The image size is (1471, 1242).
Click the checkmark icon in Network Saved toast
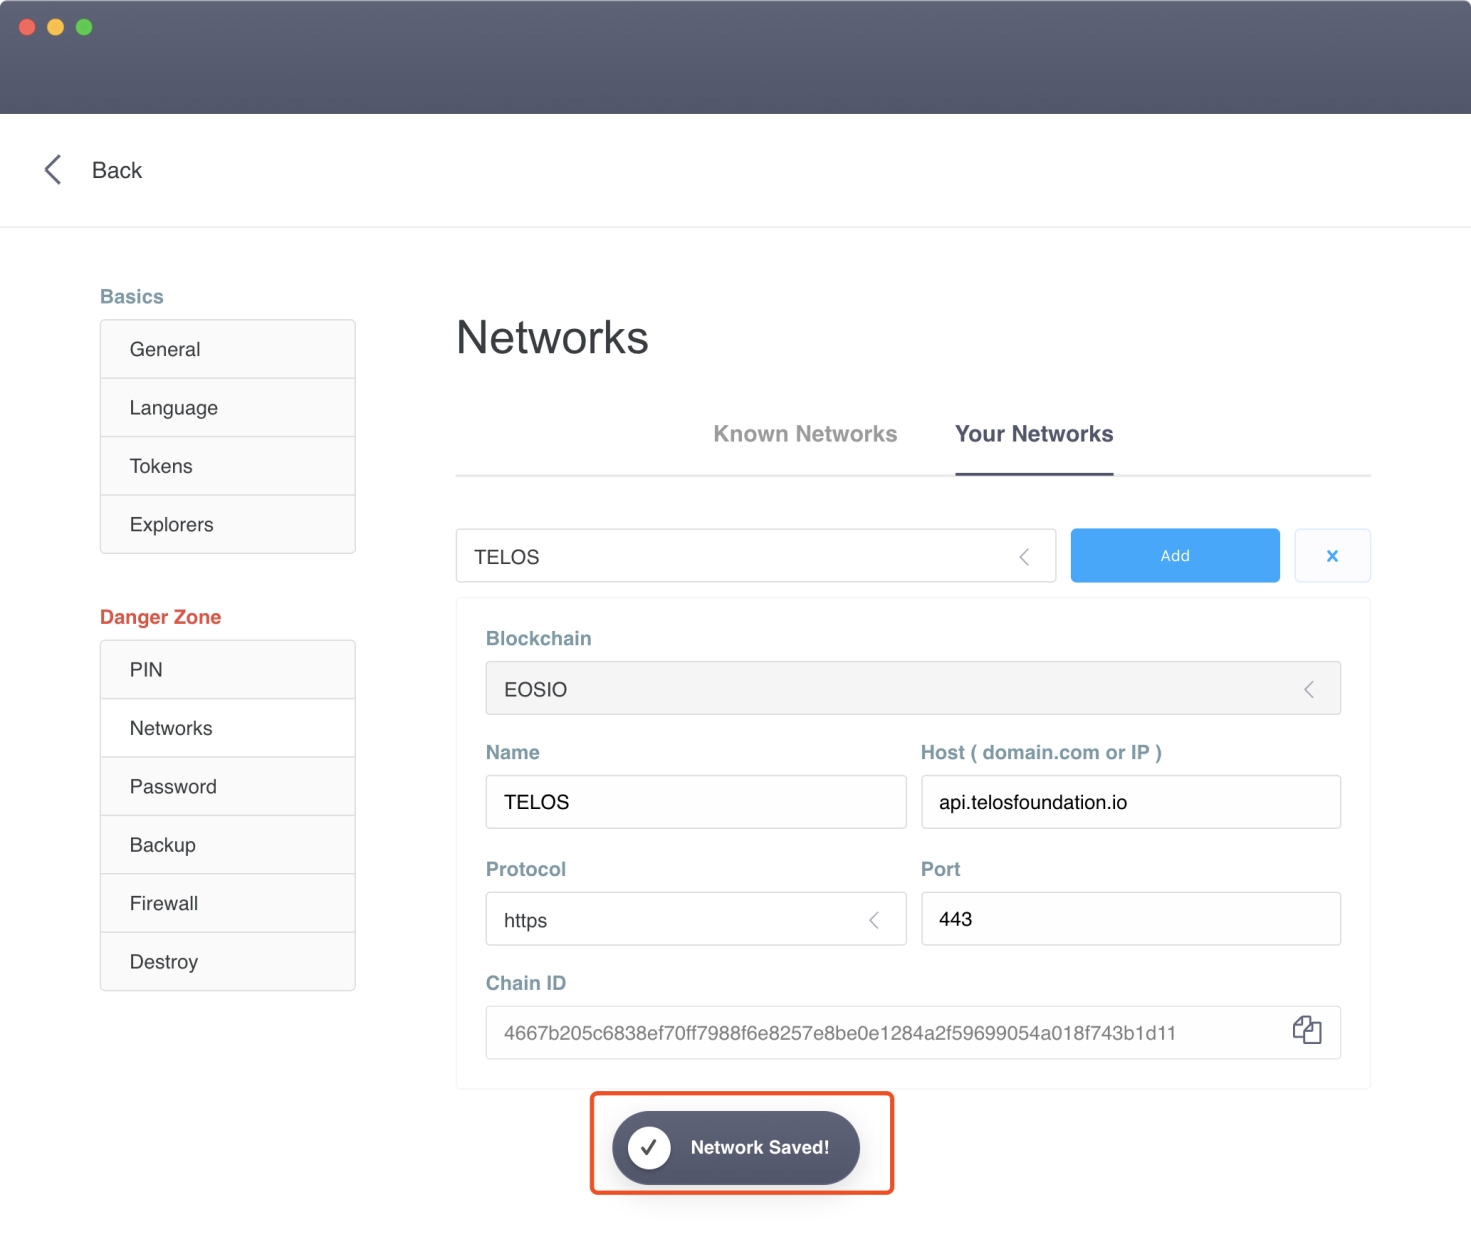(x=649, y=1148)
